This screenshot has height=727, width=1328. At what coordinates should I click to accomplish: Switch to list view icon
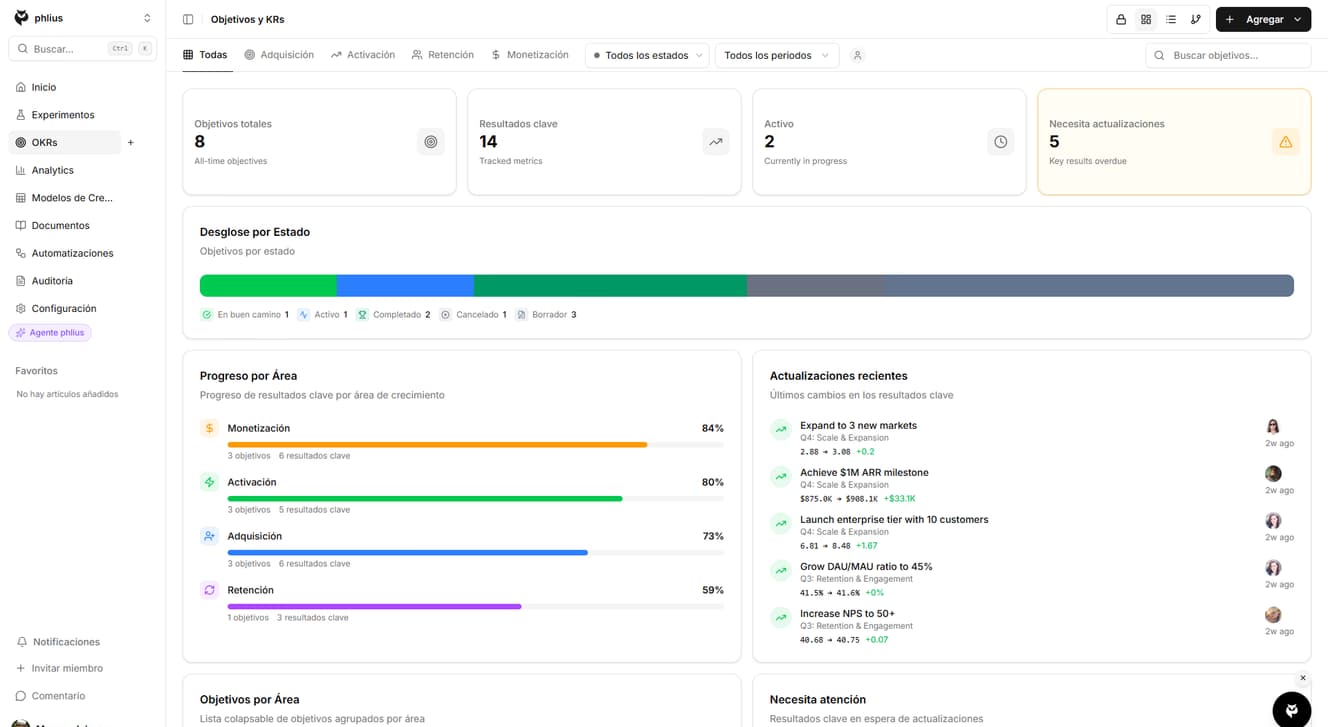[x=1171, y=19]
